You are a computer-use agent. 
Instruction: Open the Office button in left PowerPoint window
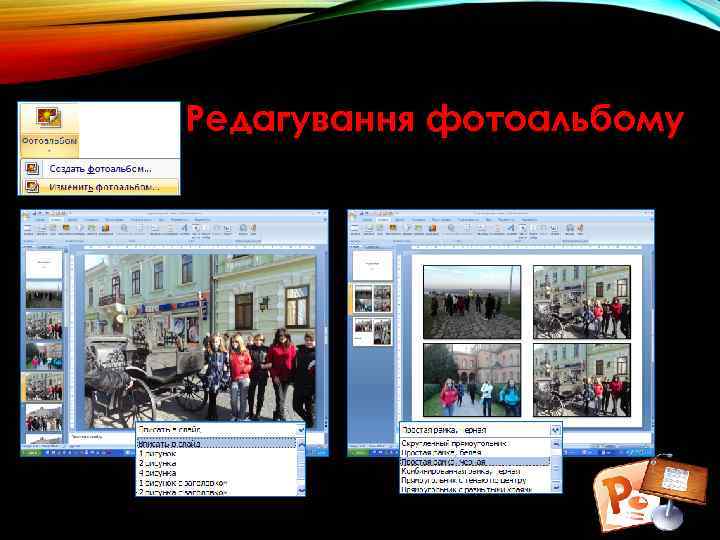point(25,215)
